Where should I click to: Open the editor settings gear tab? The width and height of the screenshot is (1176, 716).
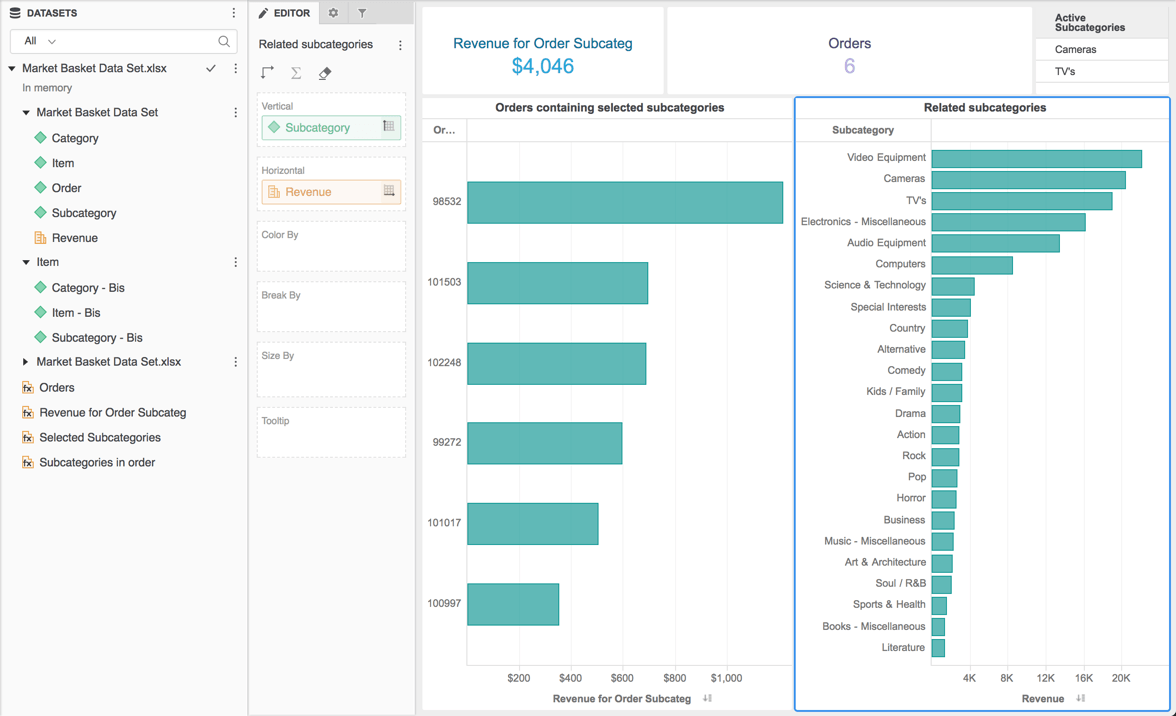[x=333, y=13]
